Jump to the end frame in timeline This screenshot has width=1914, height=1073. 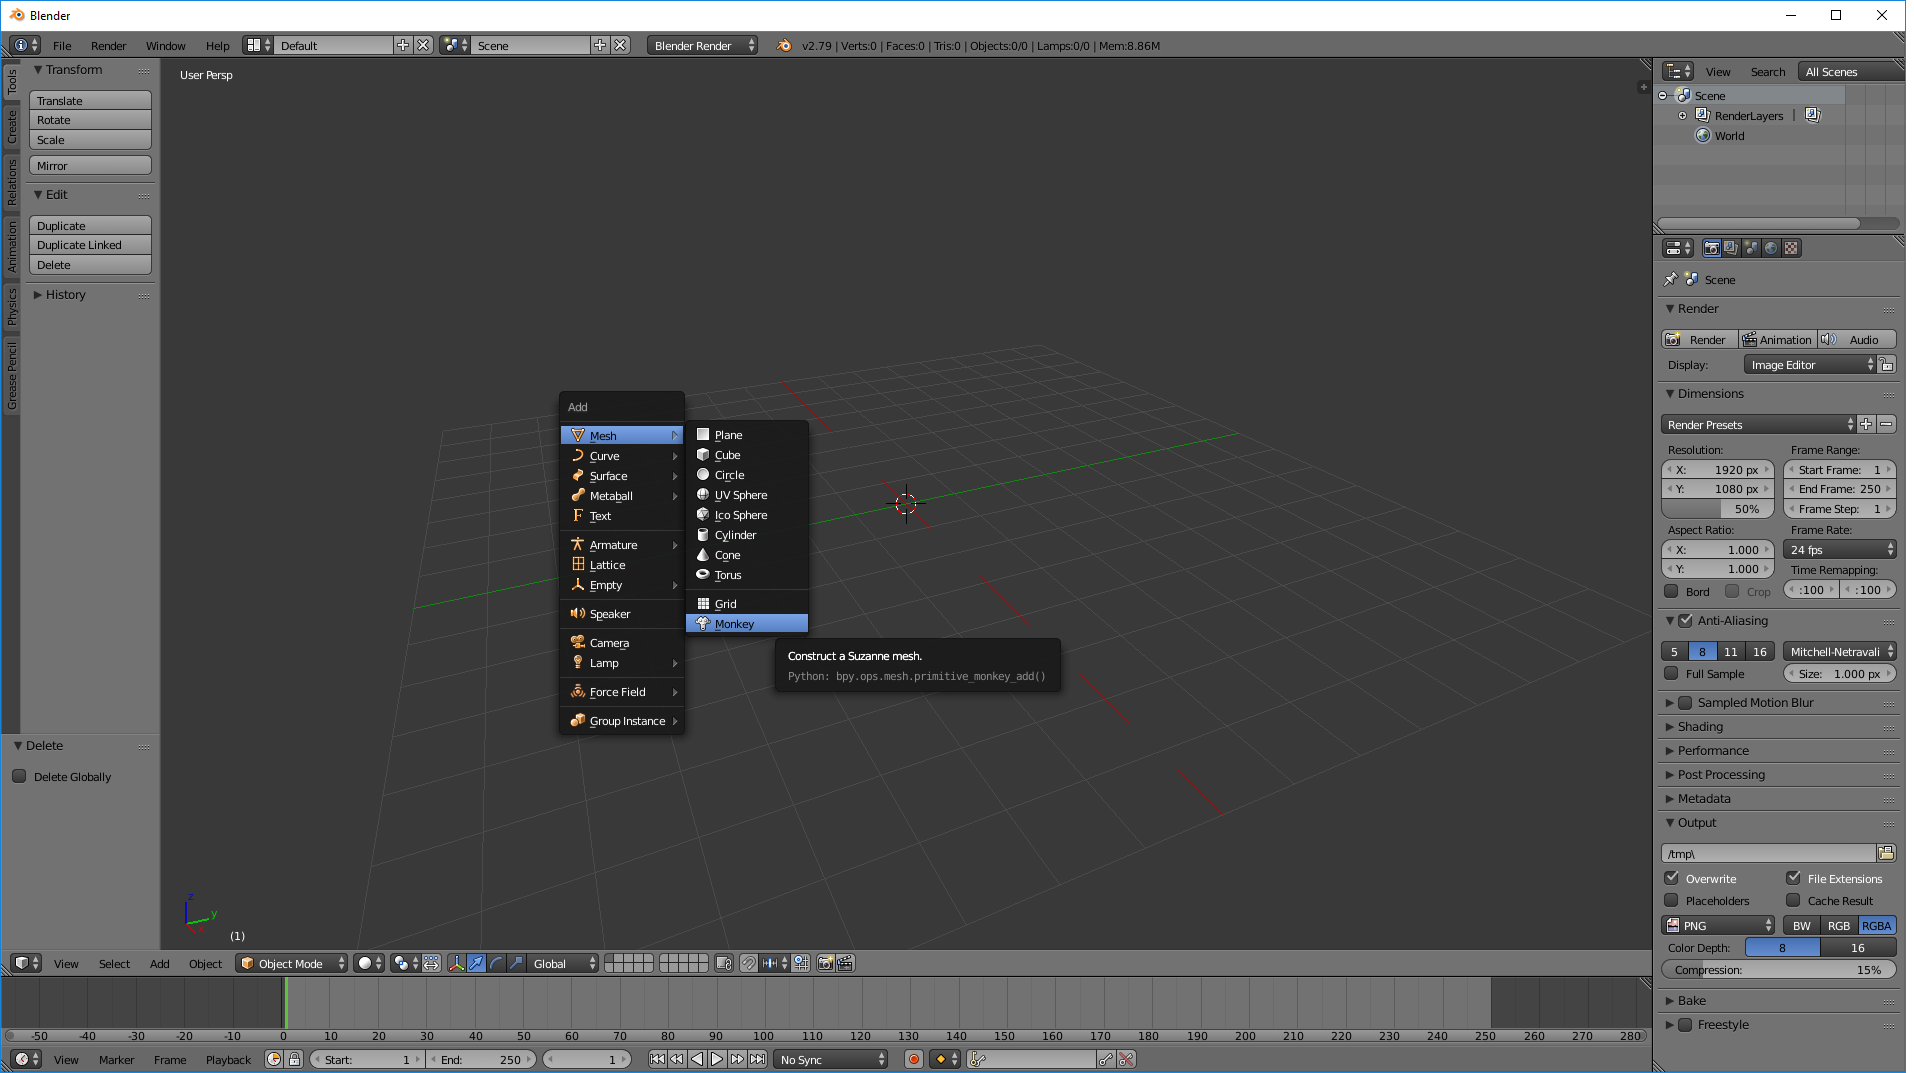click(758, 1059)
